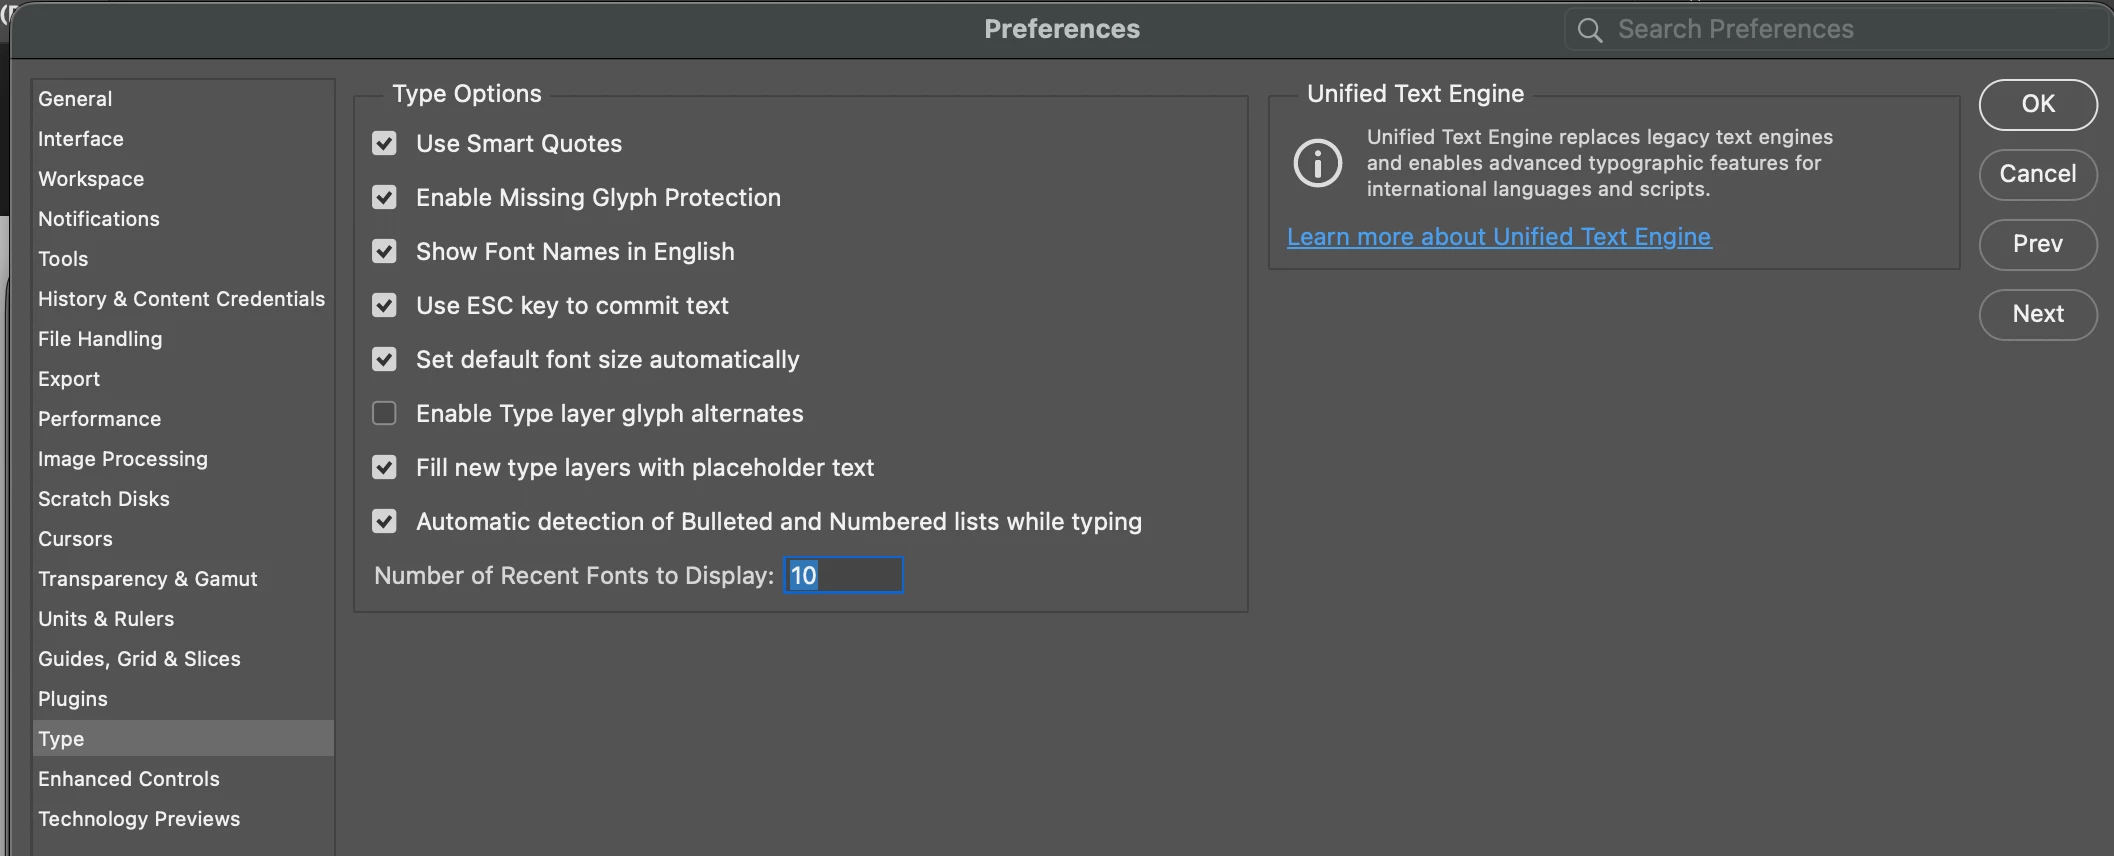Click the Unified Text Engine info icon
Image resolution: width=2114 pixels, height=856 pixels.
pos(1317,163)
